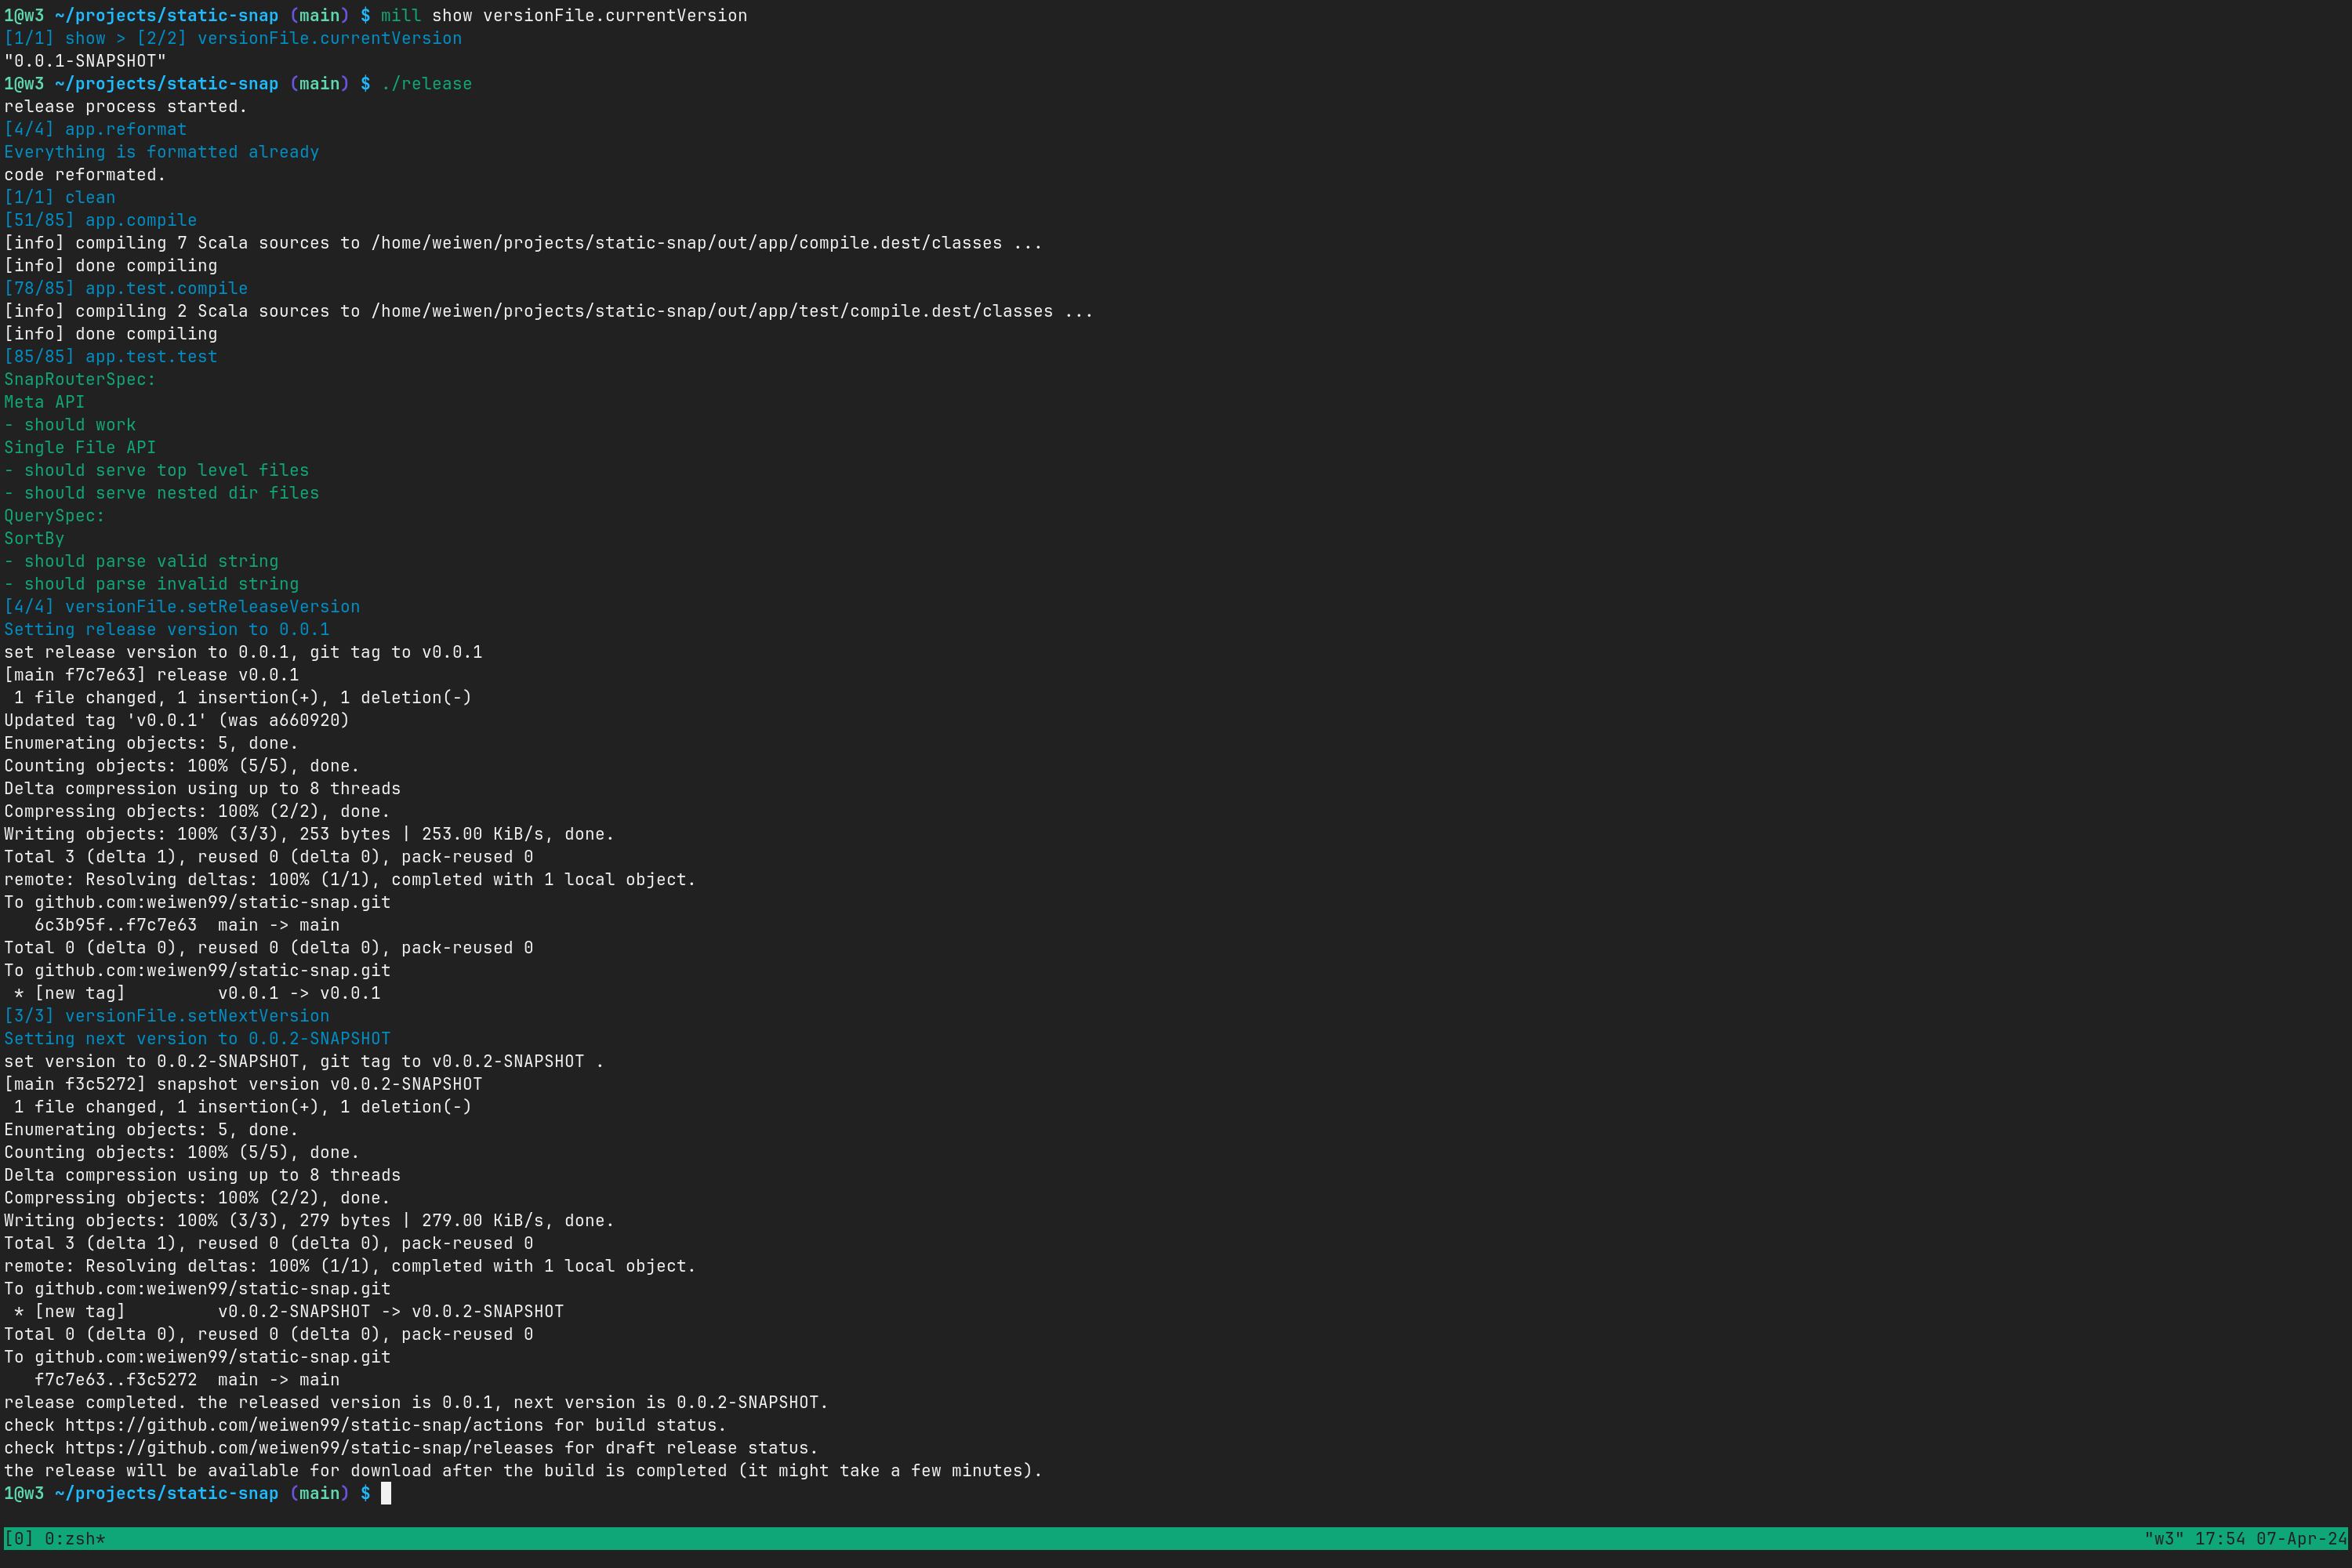2352x1568 pixels.
Task: Click the "SortBy" test group
Action: tap(34, 539)
